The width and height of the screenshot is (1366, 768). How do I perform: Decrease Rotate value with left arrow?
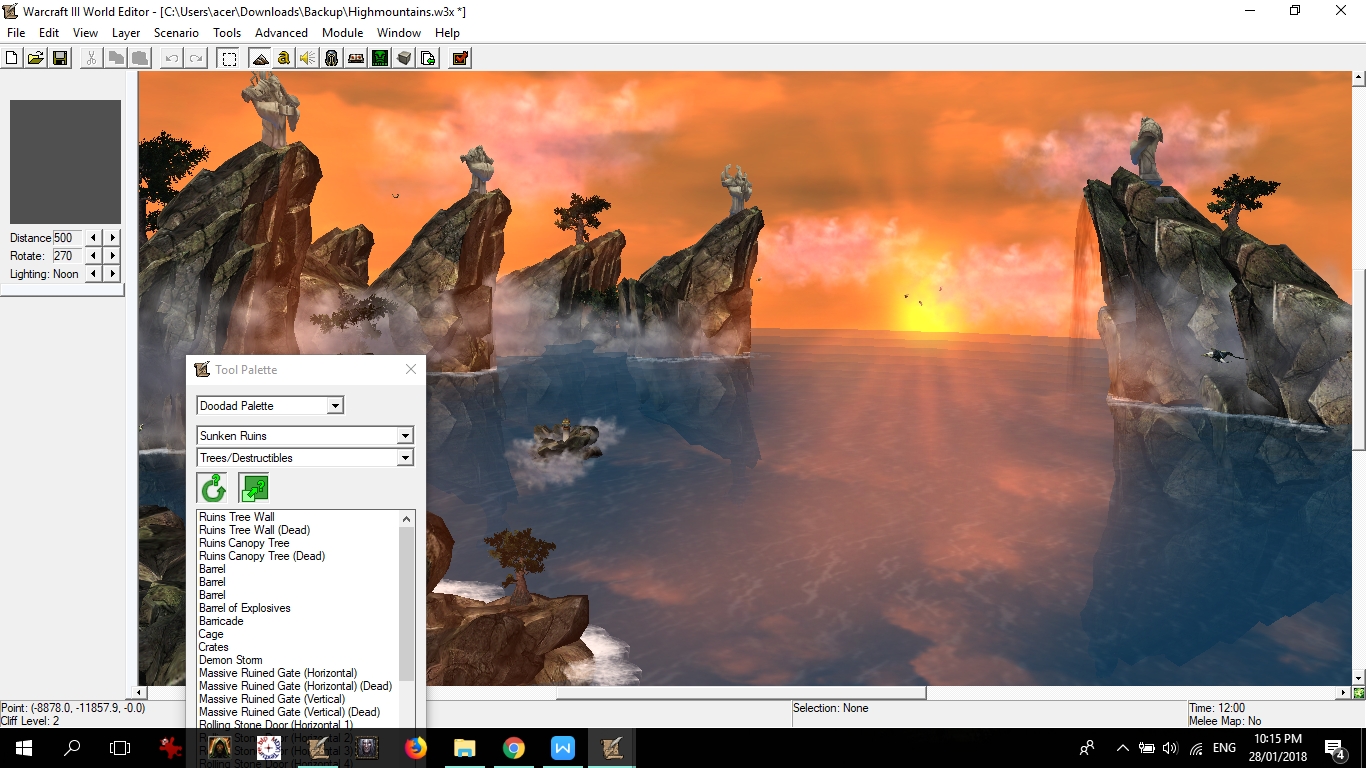93,256
